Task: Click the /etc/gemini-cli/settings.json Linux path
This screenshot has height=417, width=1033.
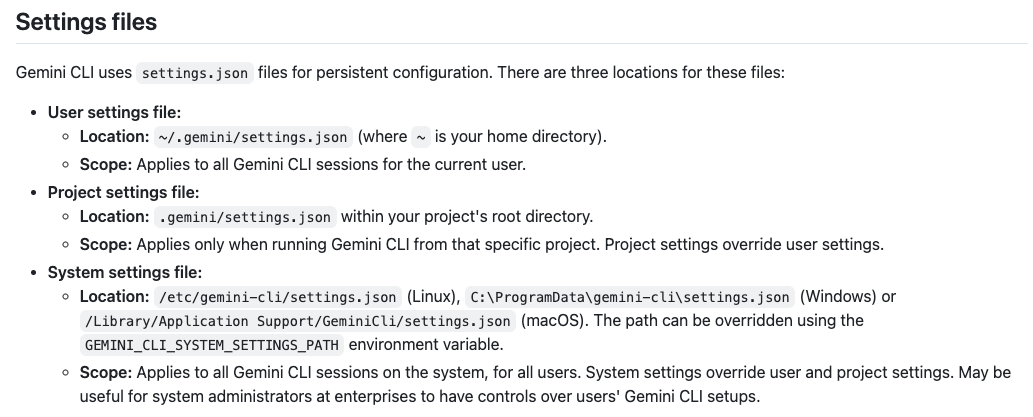Action: point(278,297)
